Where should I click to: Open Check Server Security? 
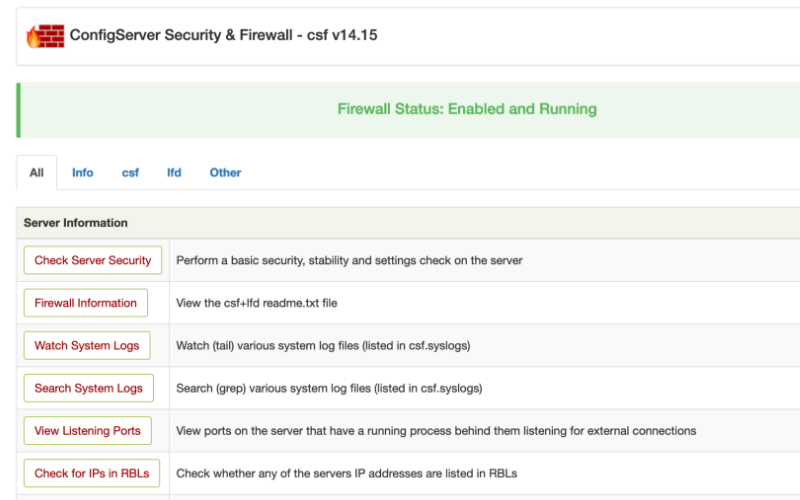tap(93, 260)
